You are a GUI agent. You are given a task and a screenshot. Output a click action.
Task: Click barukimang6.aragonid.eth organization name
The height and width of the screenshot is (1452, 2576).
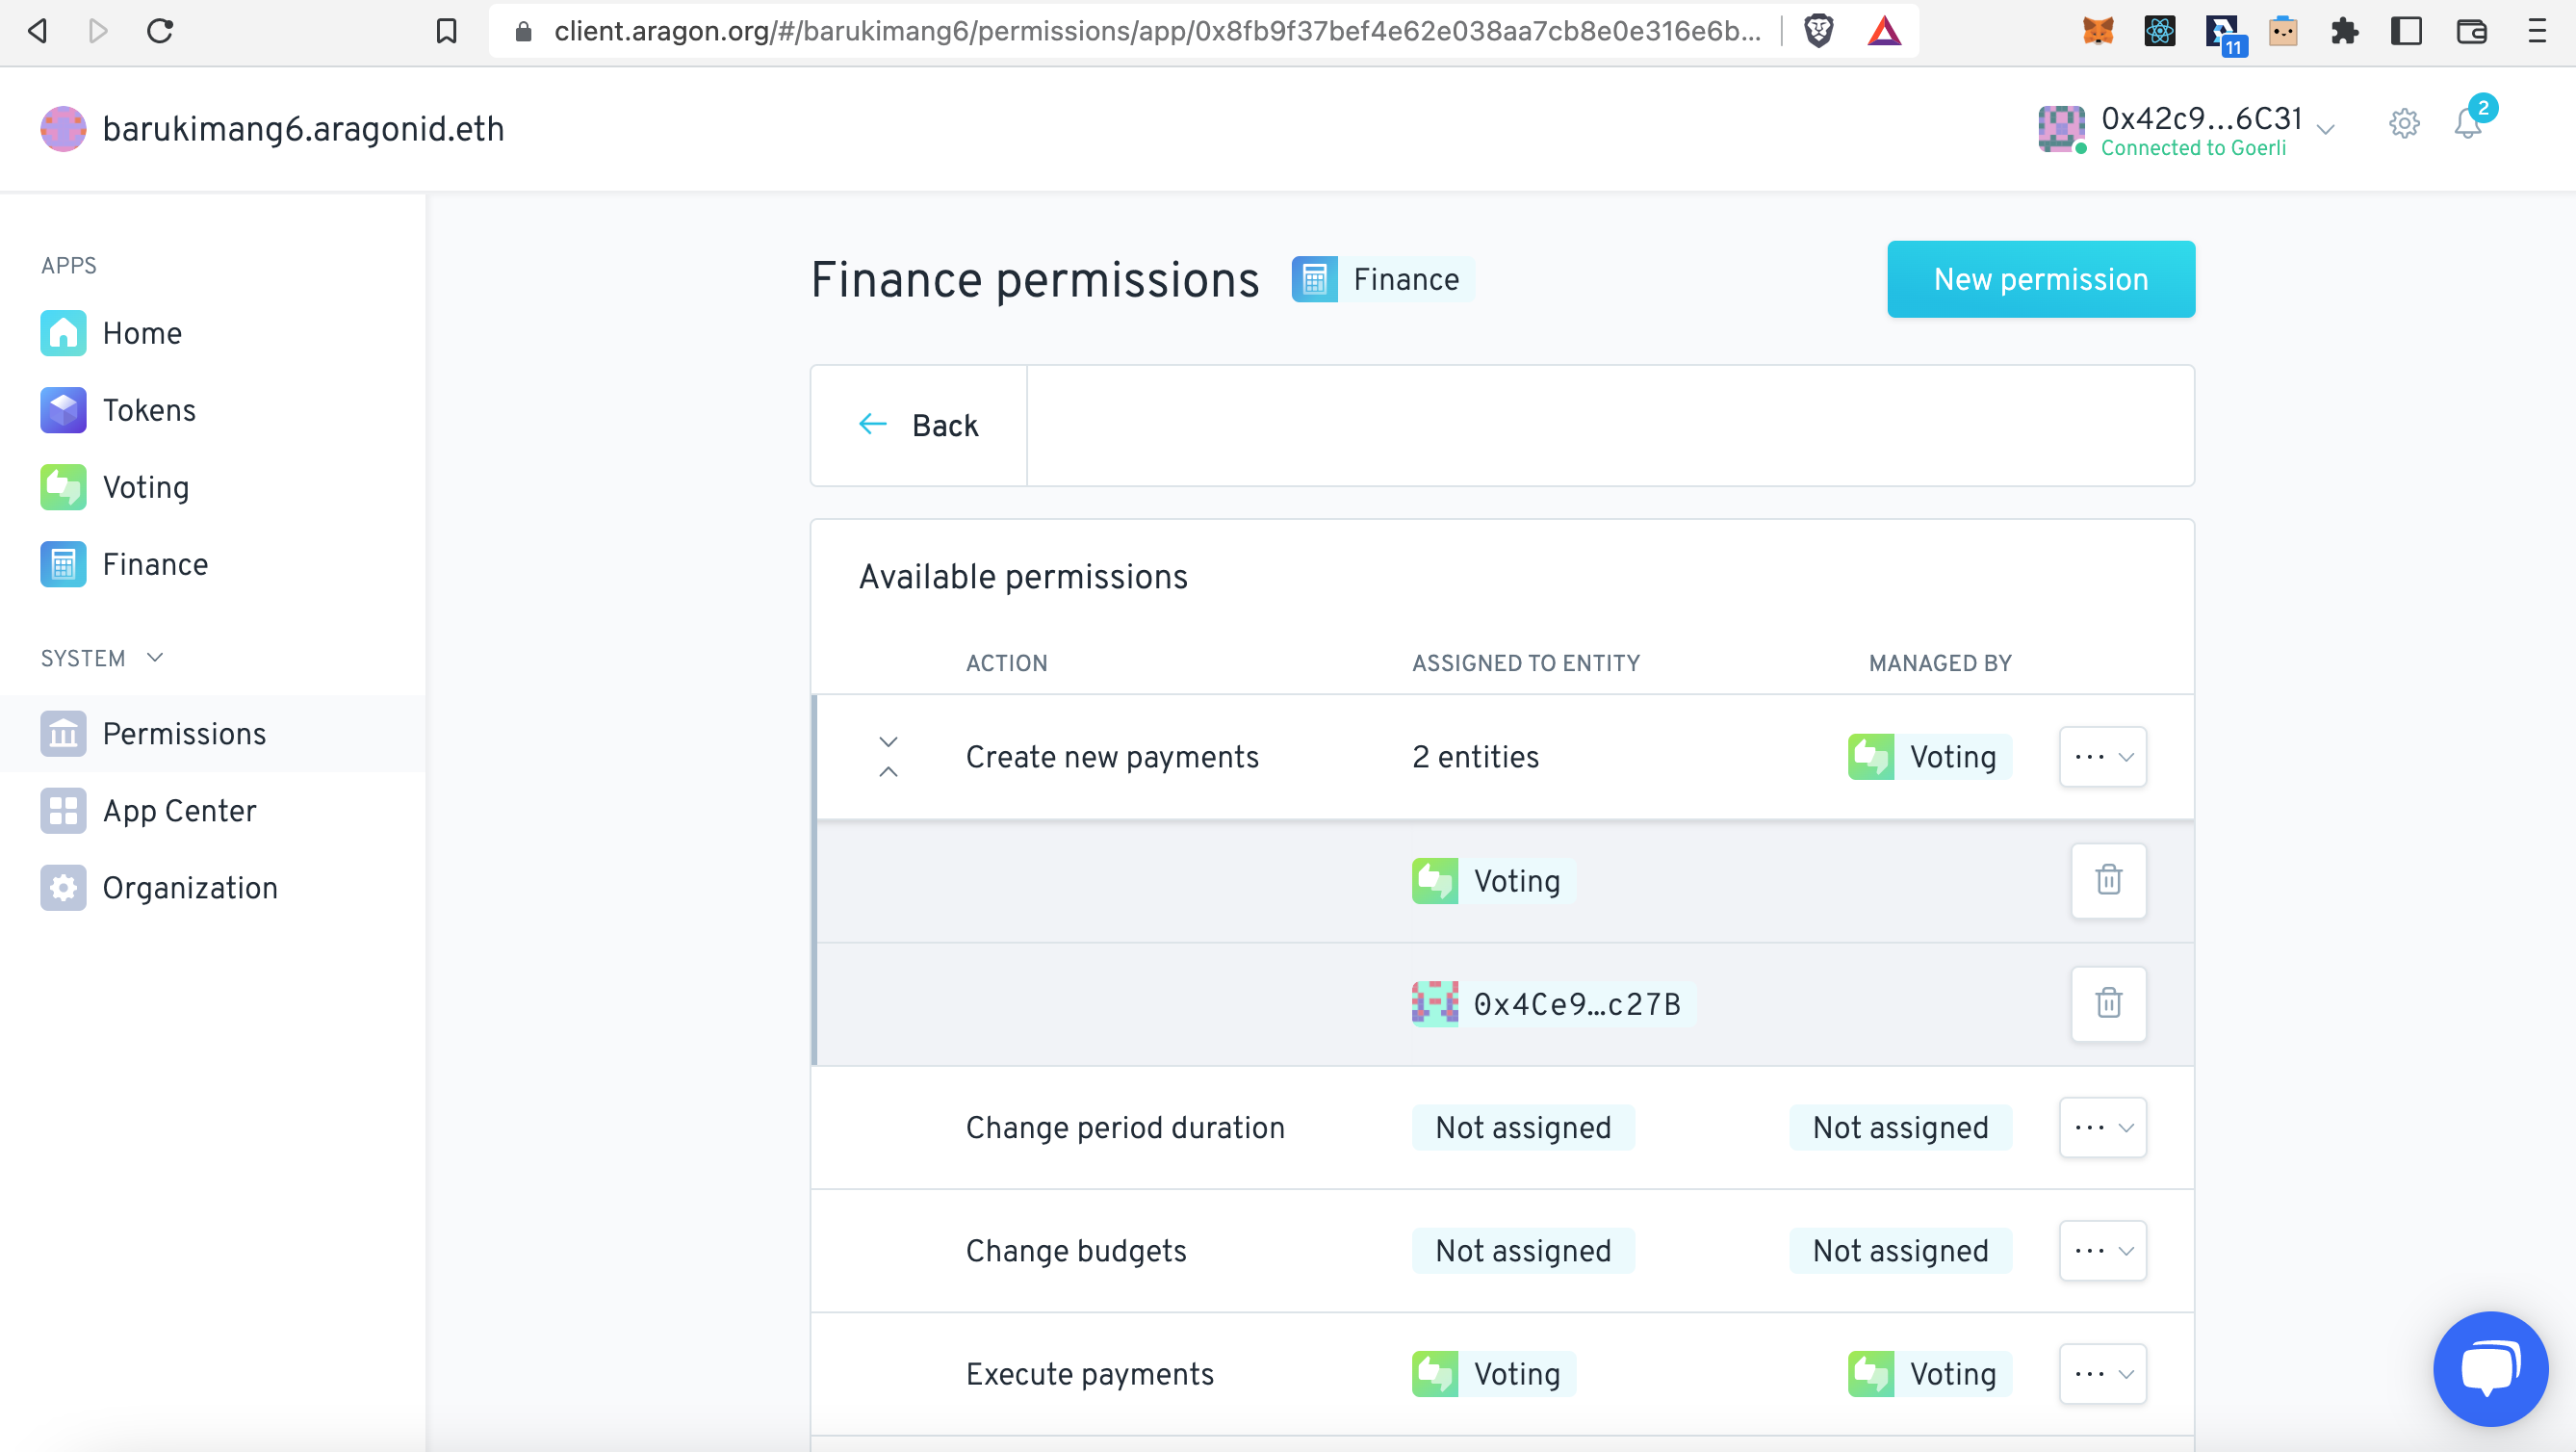pos(303,129)
